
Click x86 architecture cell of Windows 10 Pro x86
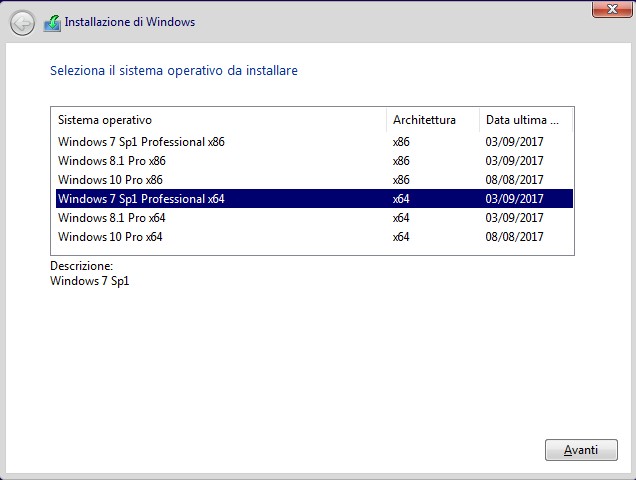pyautogui.click(x=401, y=180)
